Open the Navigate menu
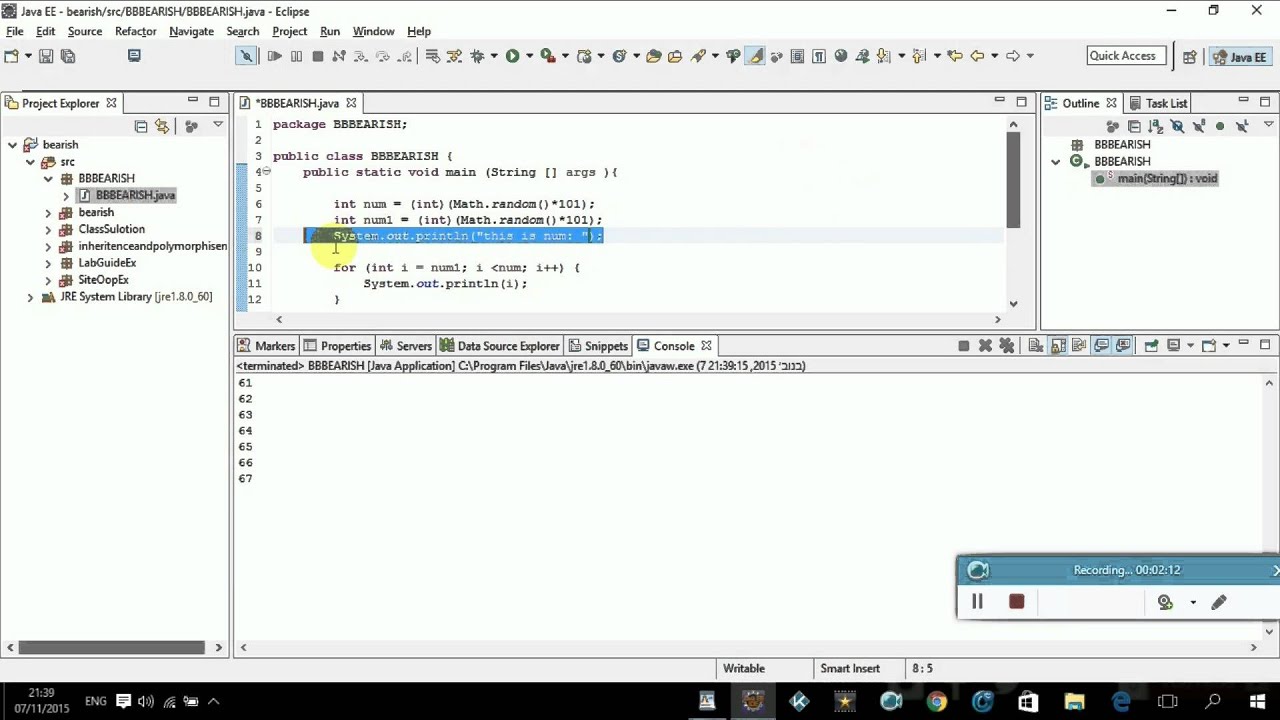Image resolution: width=1280 pixels, height=720 pixels. pyautogui.click(x=191, y=31)
